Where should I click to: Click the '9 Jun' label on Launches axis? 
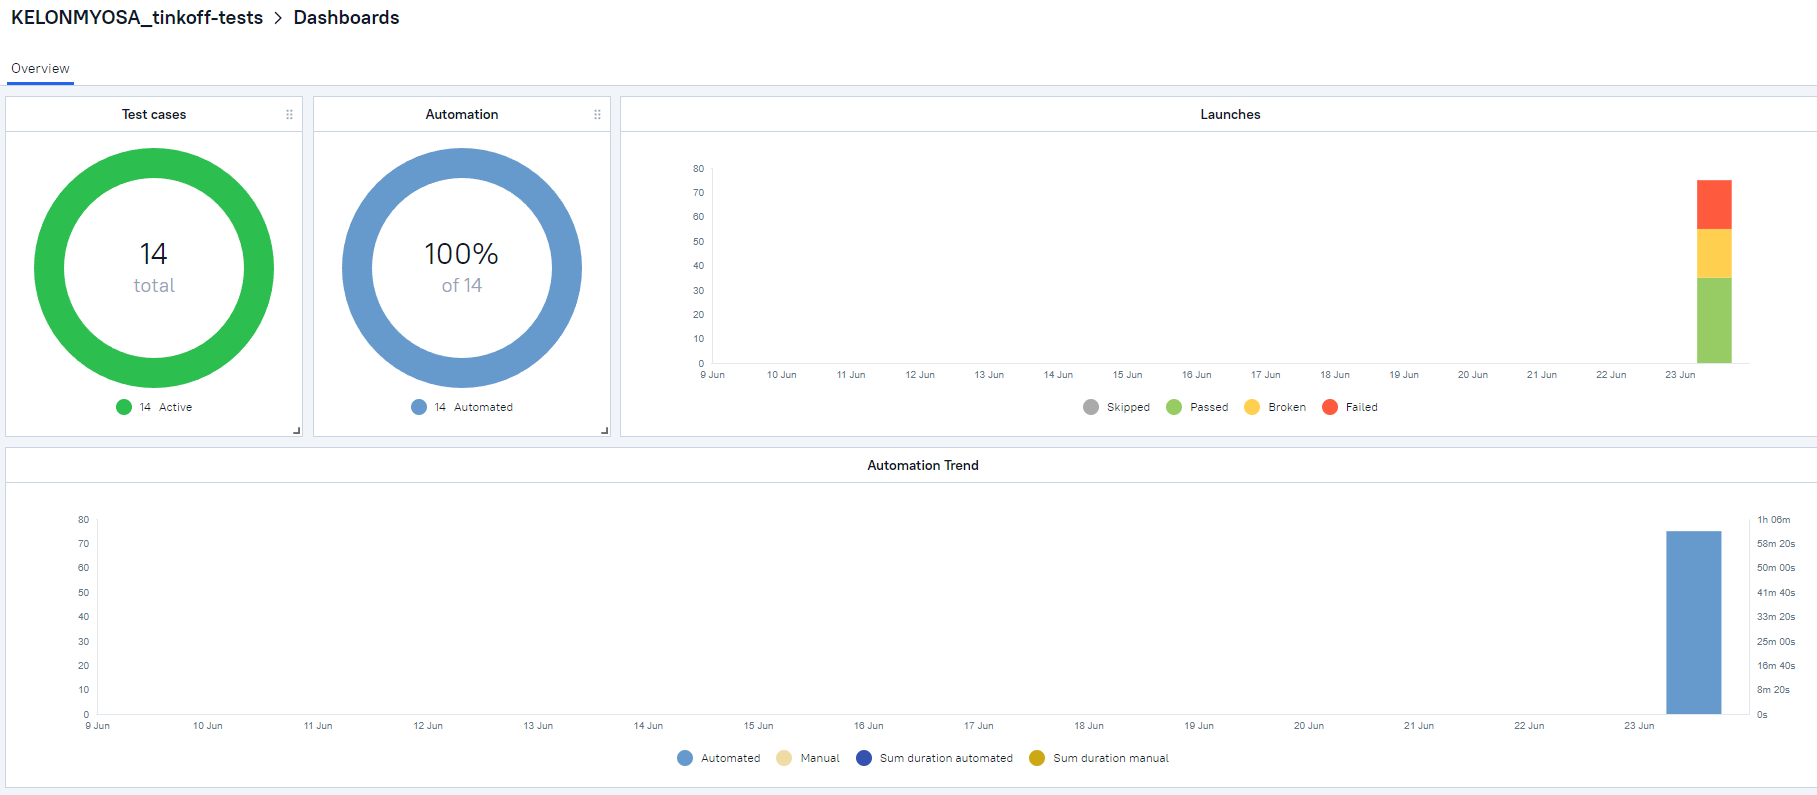click(x=713, y=375)
